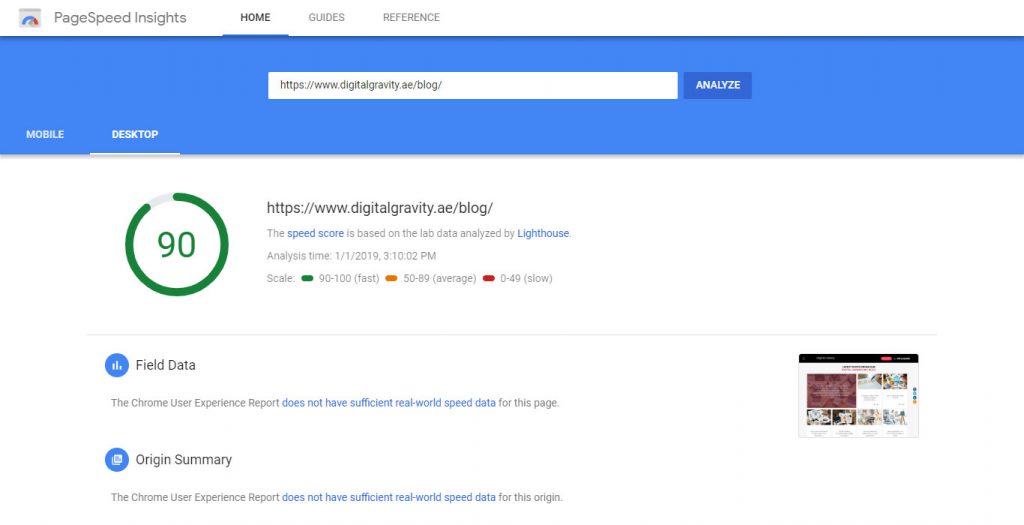Screen dimensions: 1024x525
Task: Open the page screenshot thumbnail
Action: [858, 395]
